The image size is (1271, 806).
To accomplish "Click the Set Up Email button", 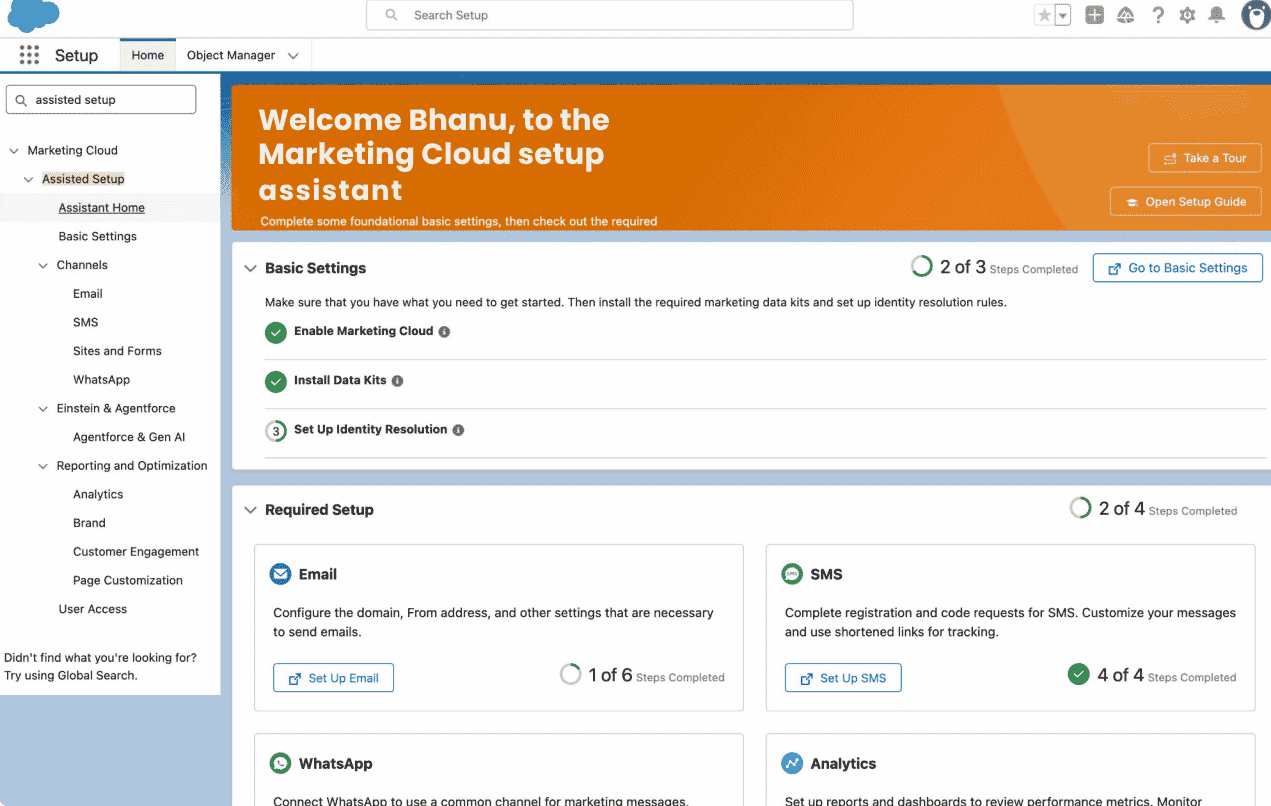I will pos(333,678).
